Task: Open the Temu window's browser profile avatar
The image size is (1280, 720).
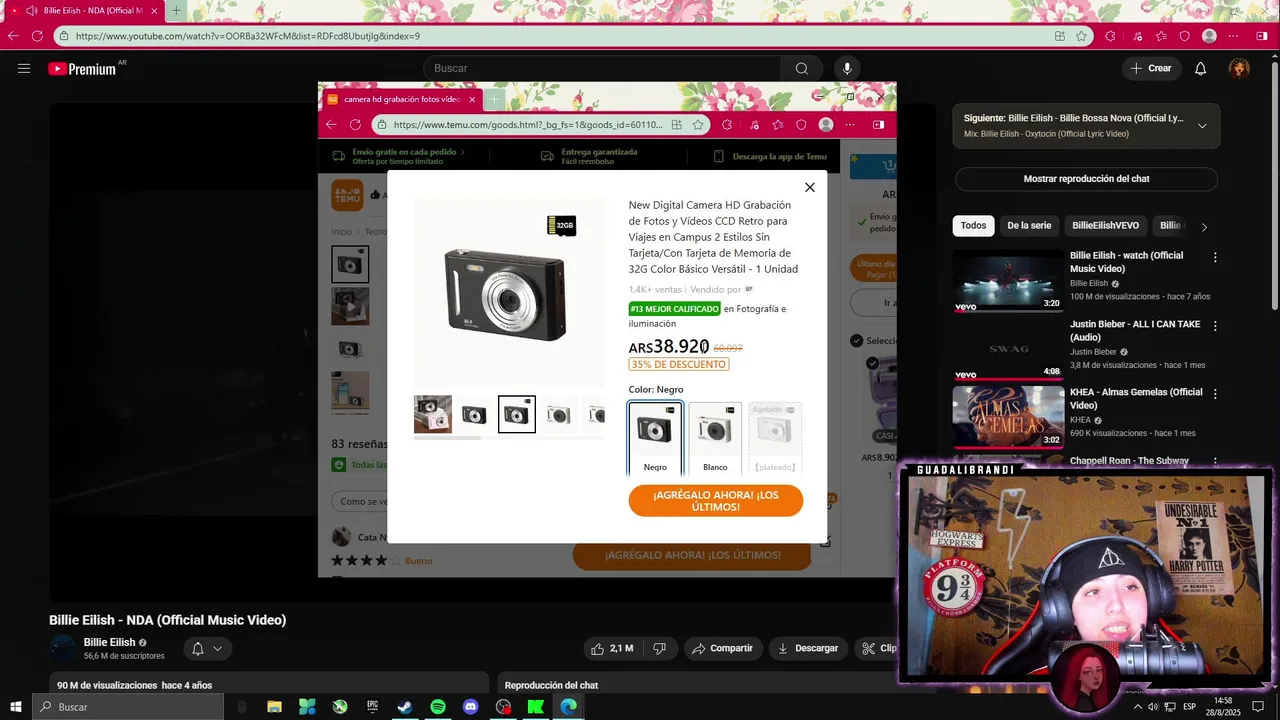Action: tap(826, 125)
